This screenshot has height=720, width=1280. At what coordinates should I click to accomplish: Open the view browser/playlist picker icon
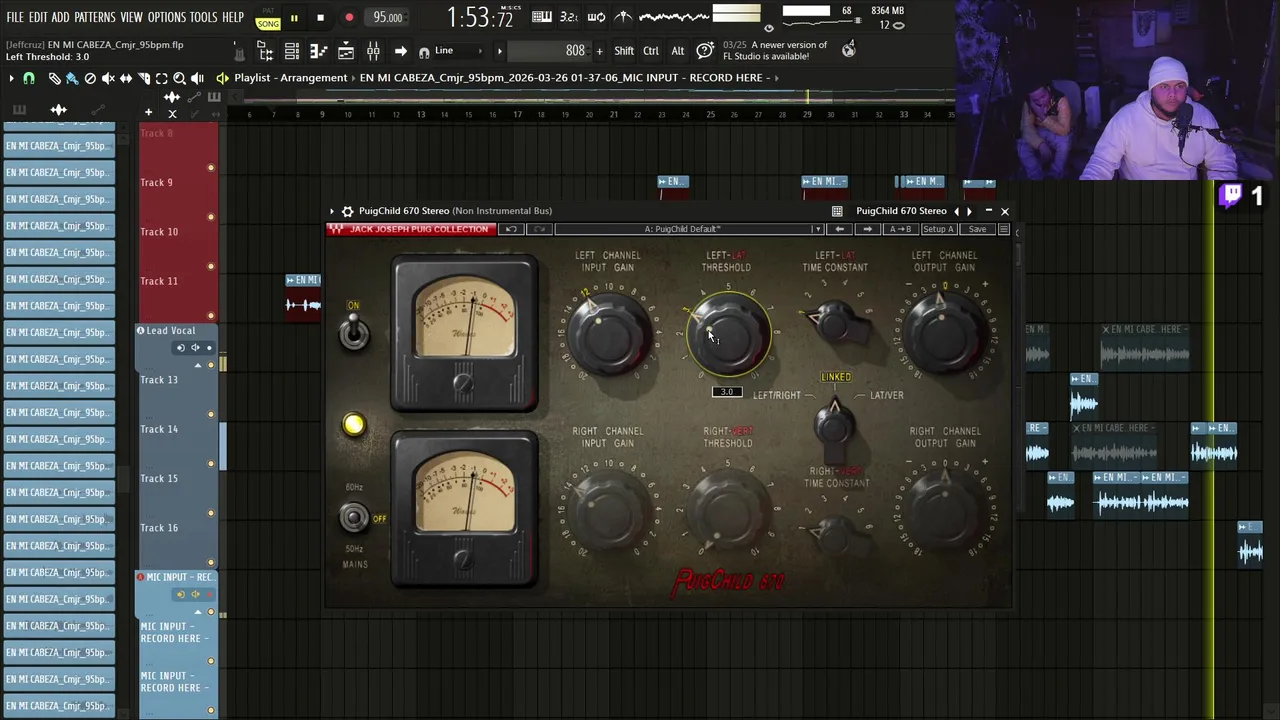(266, 51)
